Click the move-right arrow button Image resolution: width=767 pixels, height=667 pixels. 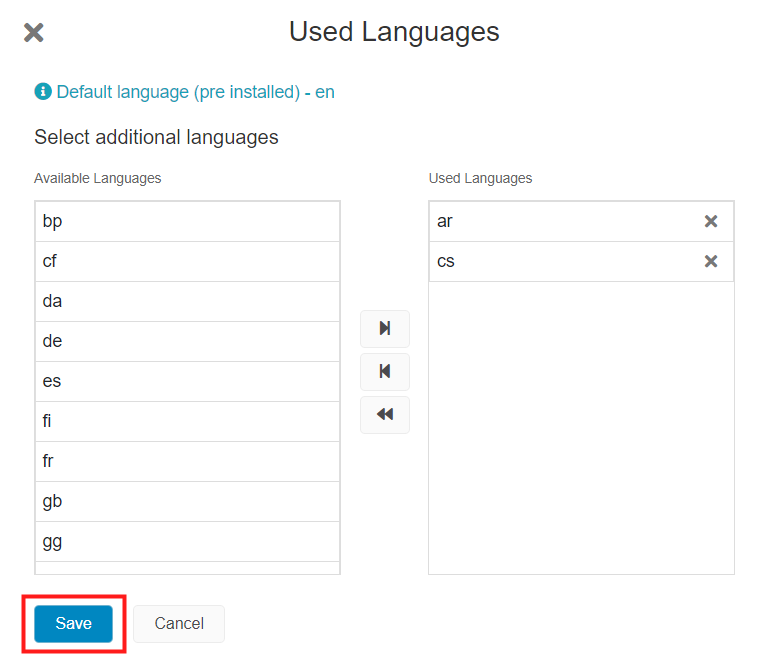click(x=385, y=329)
